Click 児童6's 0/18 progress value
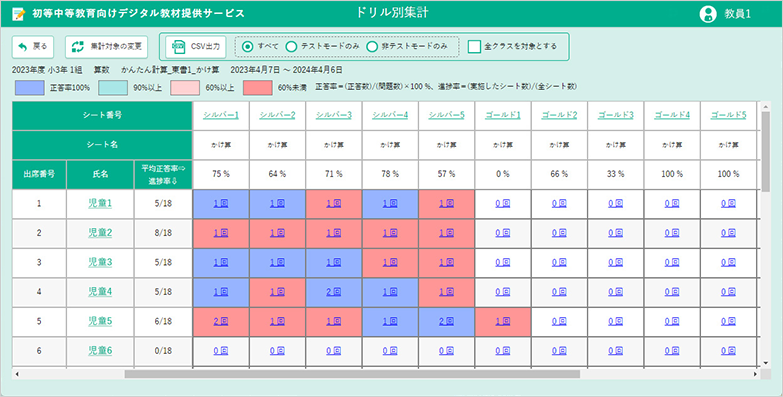 [163, 351]
